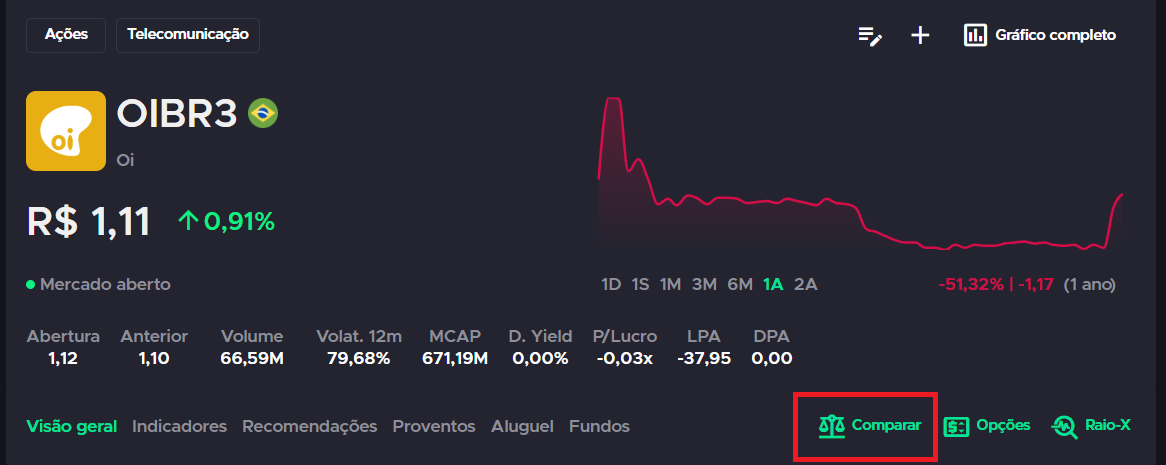
Task: Click the D. Yield value 0,00%
Action: click(541, 359)
